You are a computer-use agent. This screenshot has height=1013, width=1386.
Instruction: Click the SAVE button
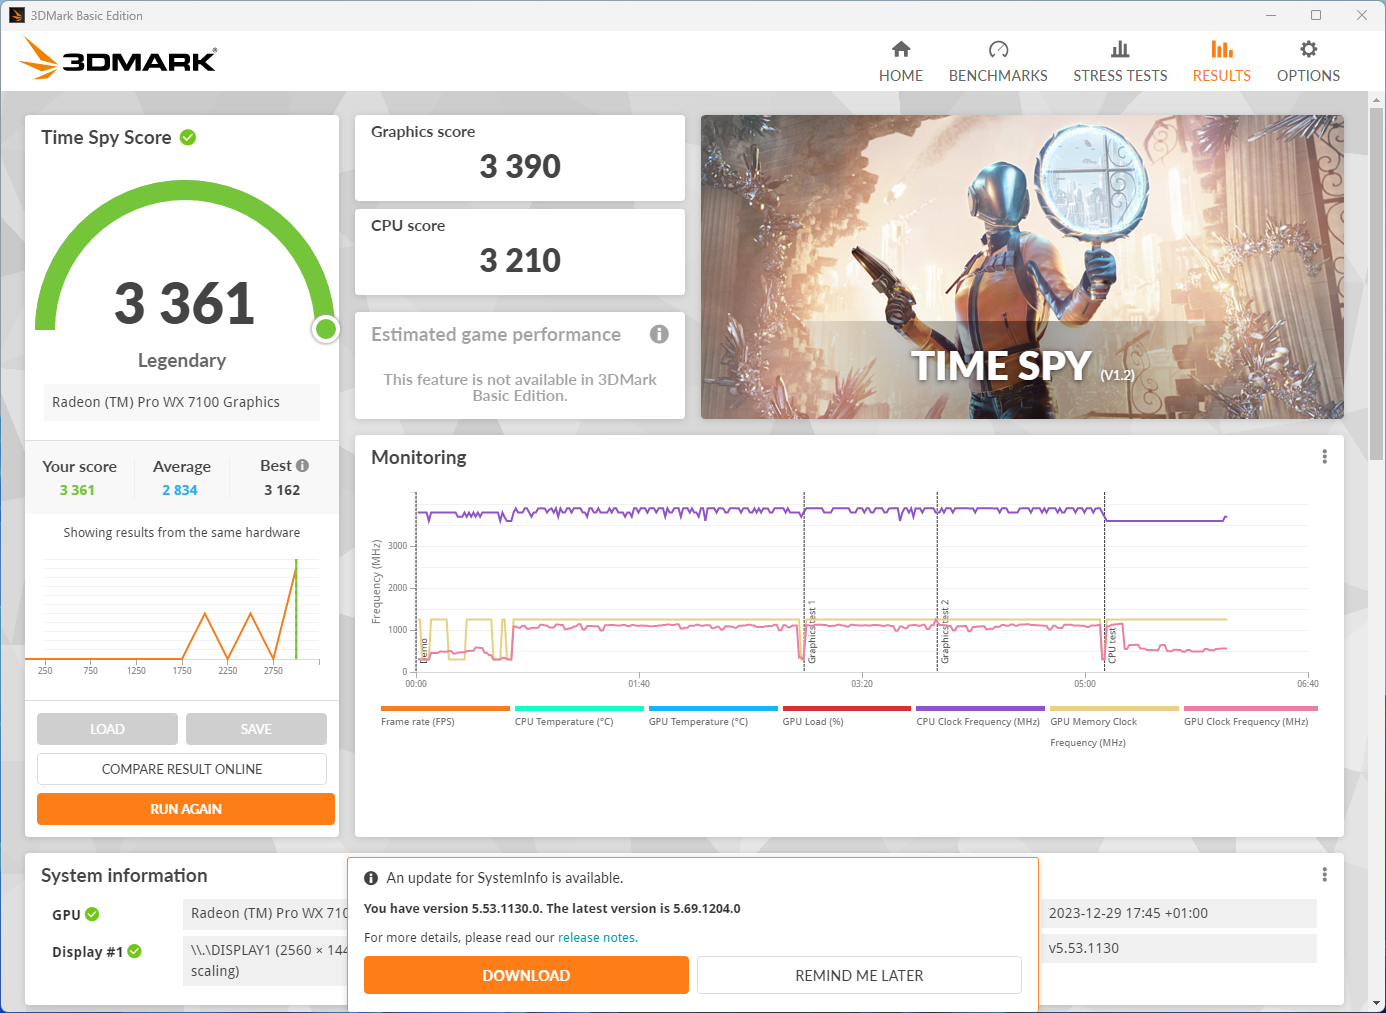[256, 729]
